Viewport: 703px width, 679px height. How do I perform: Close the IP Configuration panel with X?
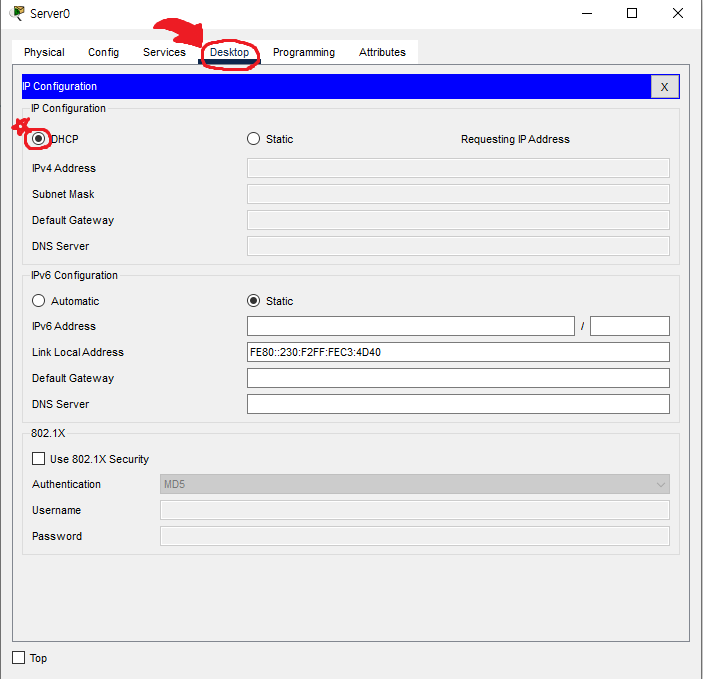click(x=664, y=87)
